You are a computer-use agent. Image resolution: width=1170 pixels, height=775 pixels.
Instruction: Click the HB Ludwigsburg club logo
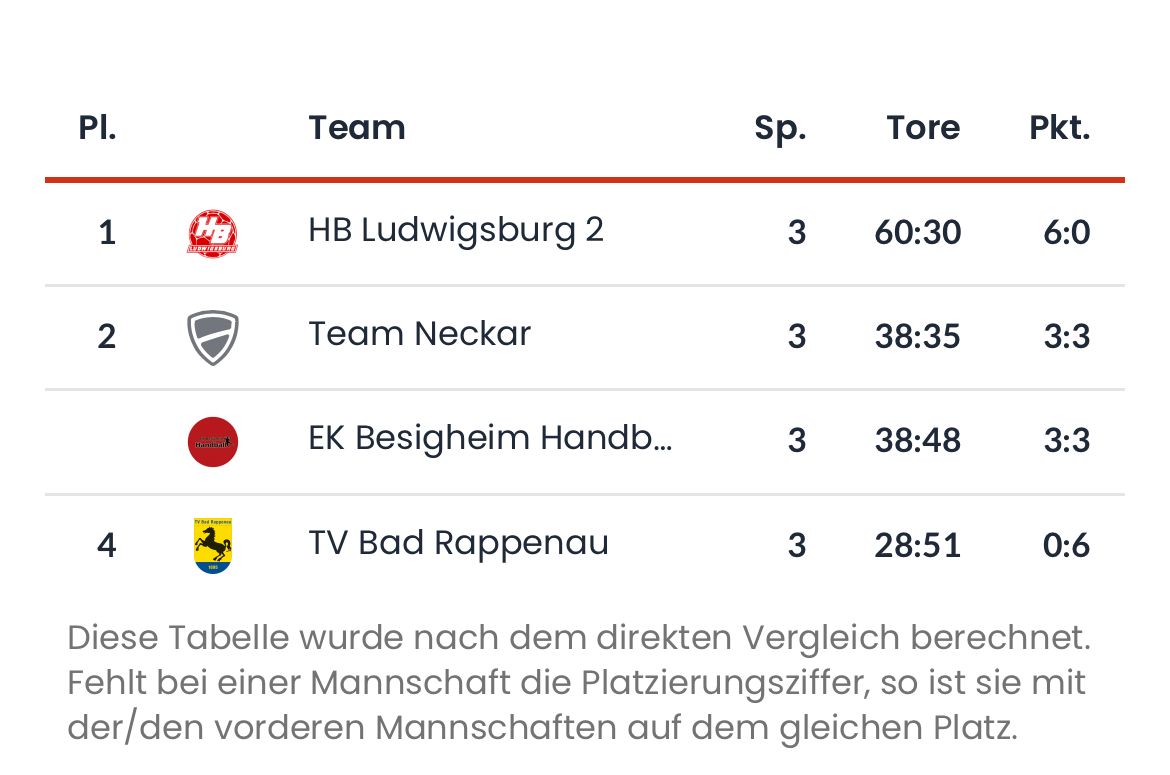coord(212,233)
